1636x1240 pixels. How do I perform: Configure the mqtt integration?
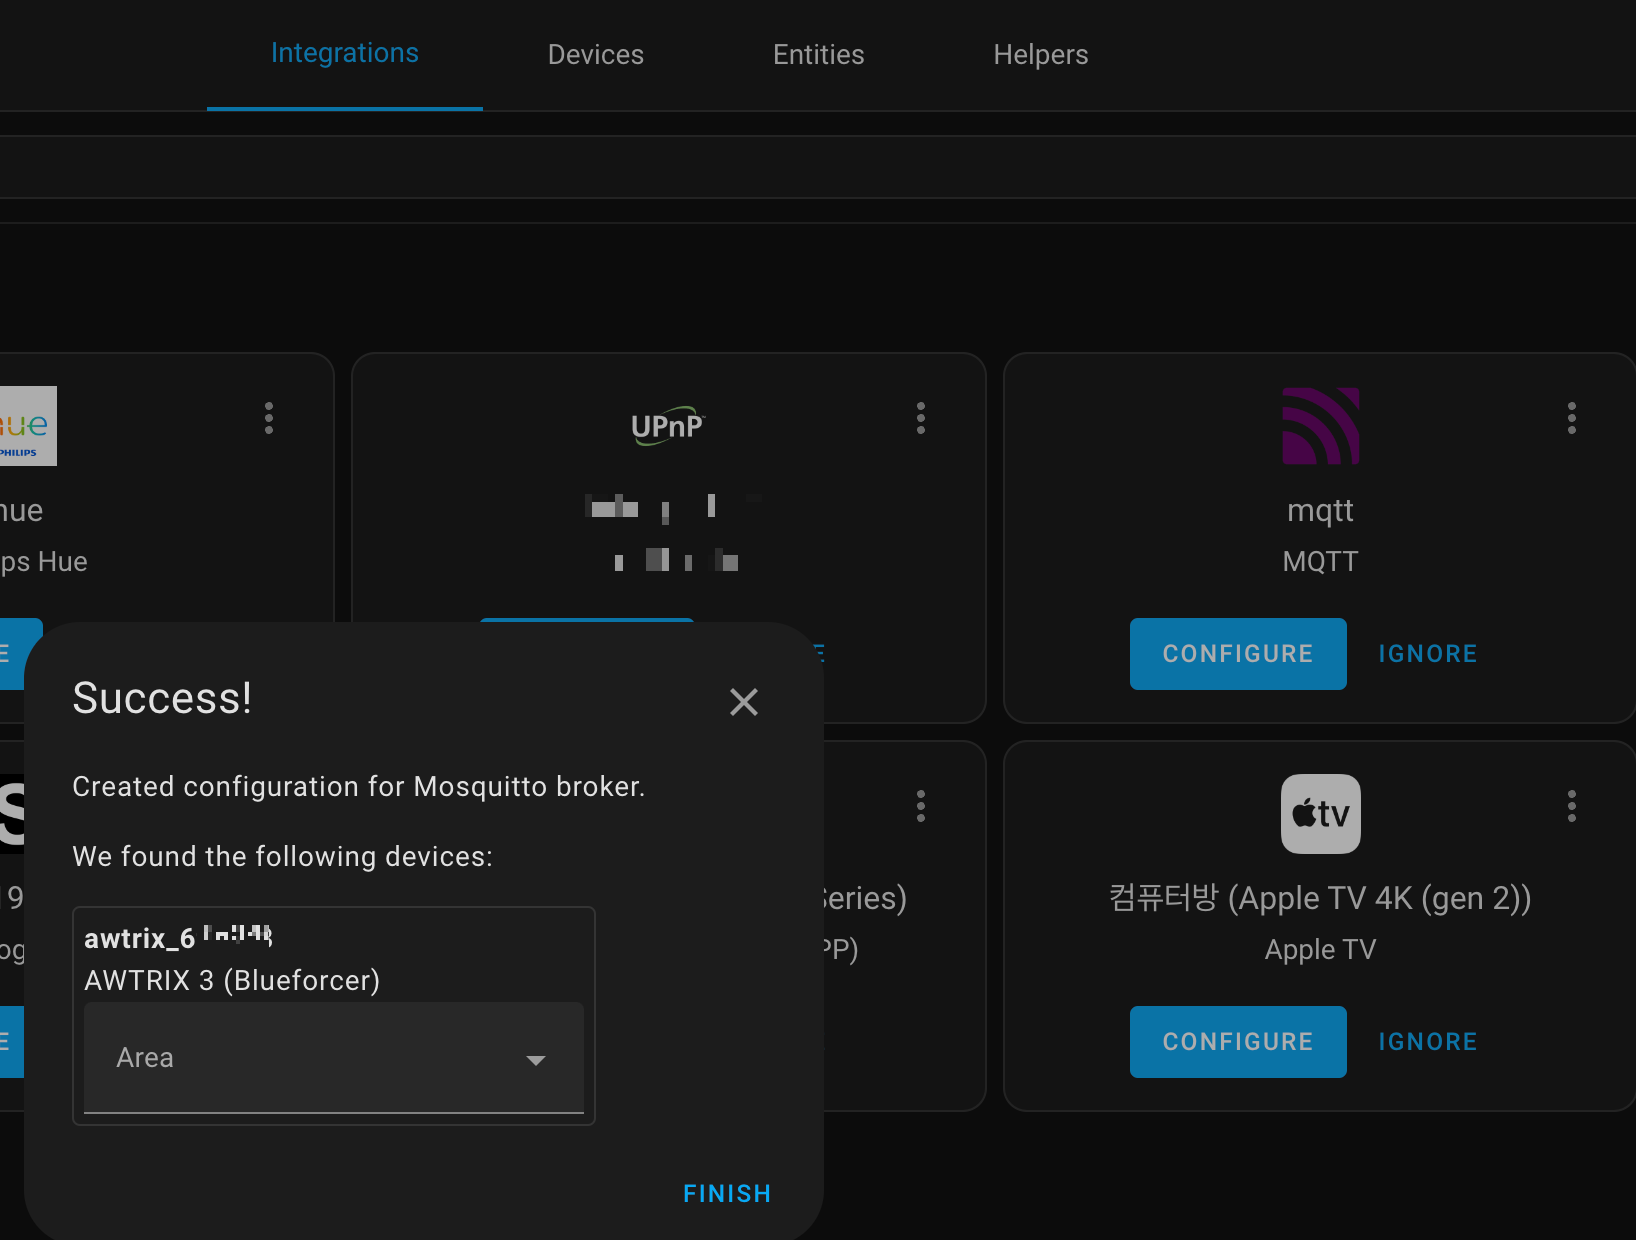pos(1238,654)
